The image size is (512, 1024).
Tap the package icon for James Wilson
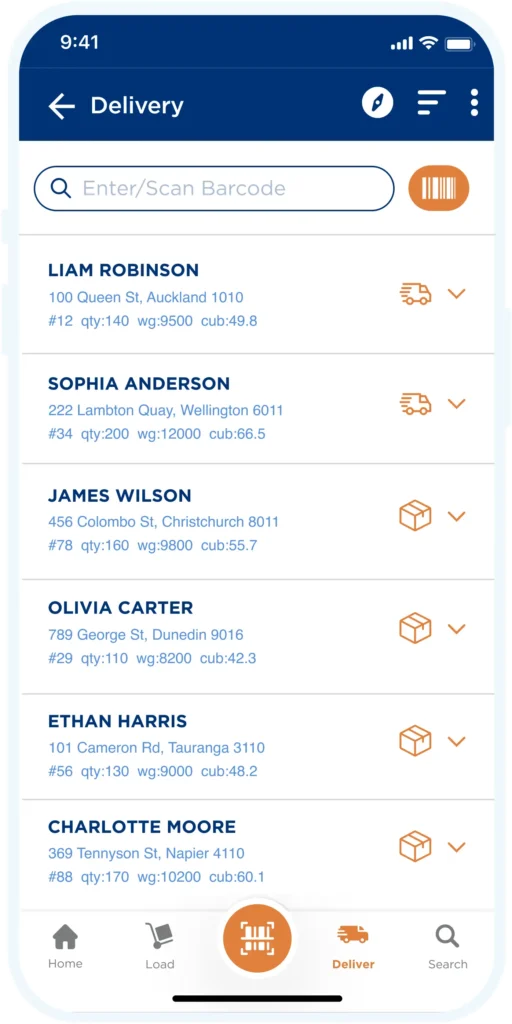415,516
